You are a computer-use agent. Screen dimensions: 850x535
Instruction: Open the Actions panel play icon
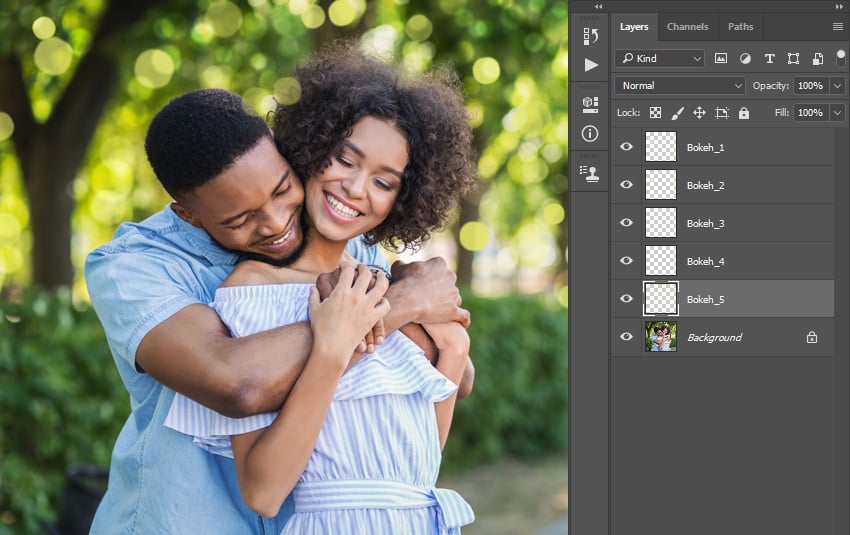coord(590,64)
